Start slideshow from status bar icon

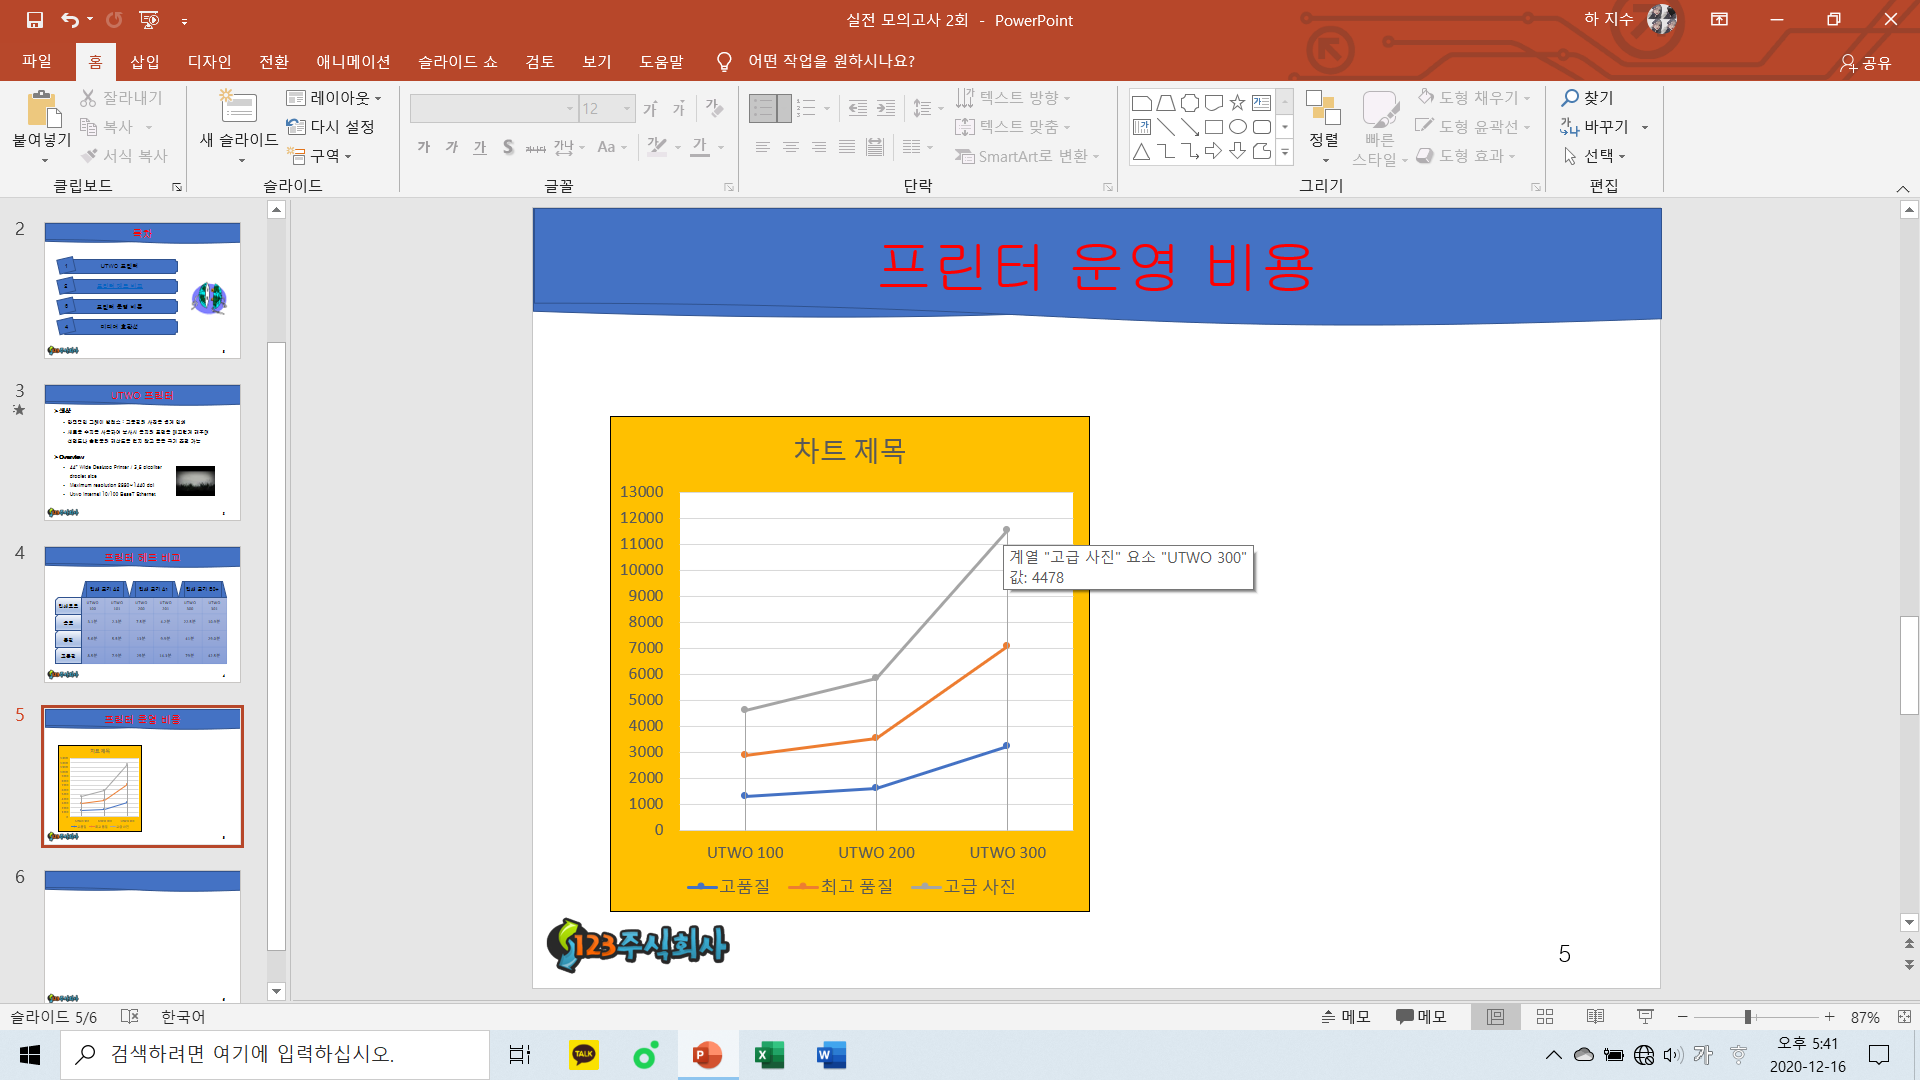click(1645, 1016)
